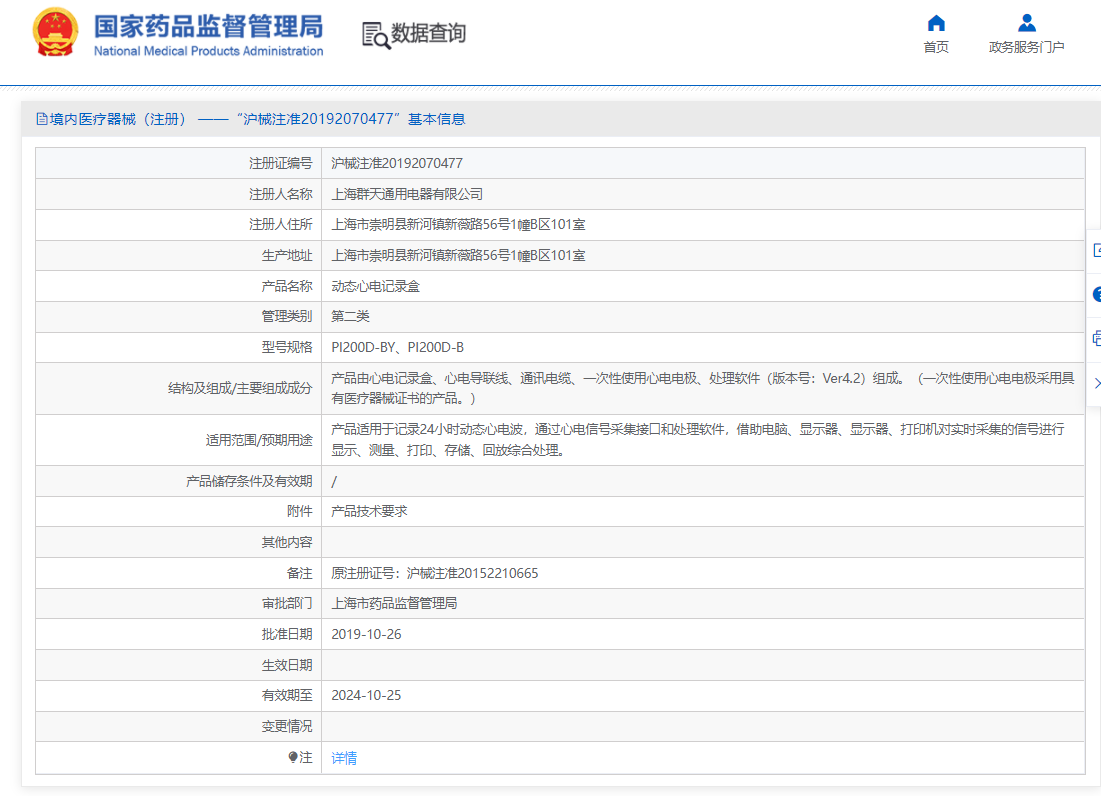
Task: Click the 适用范围/预期用途 description text
Action: coord(698,439)
